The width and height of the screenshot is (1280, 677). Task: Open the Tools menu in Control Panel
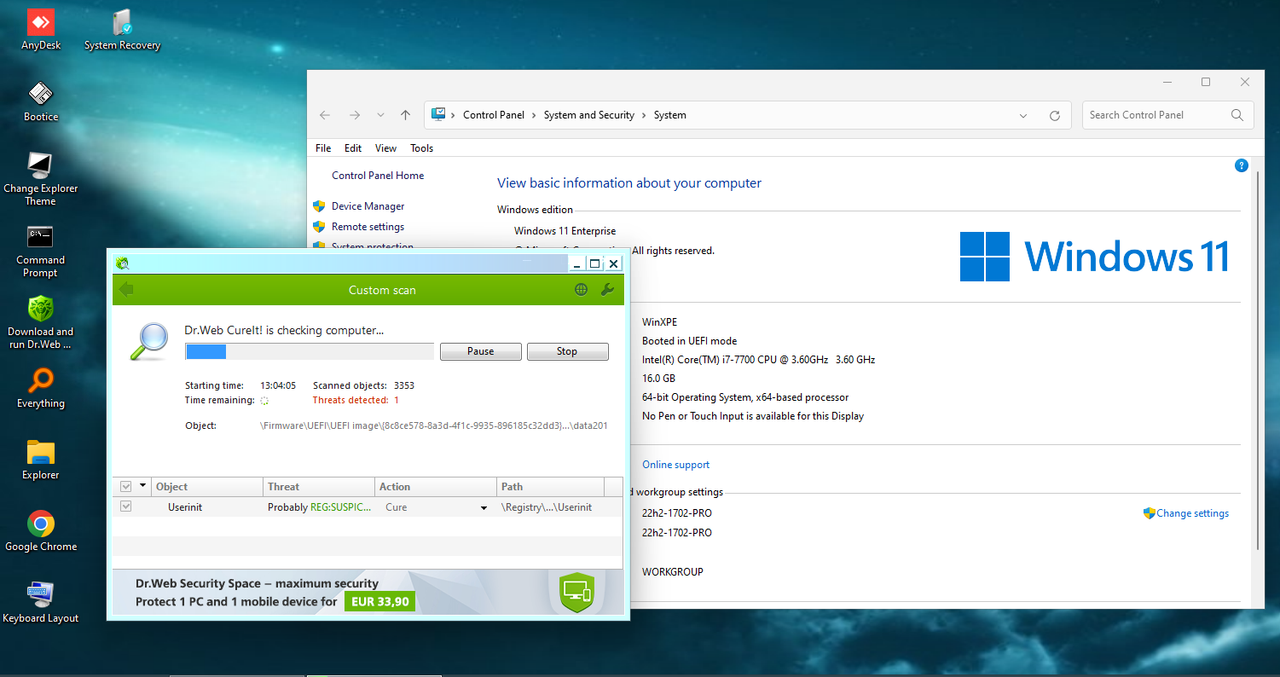tap(422, 148)
